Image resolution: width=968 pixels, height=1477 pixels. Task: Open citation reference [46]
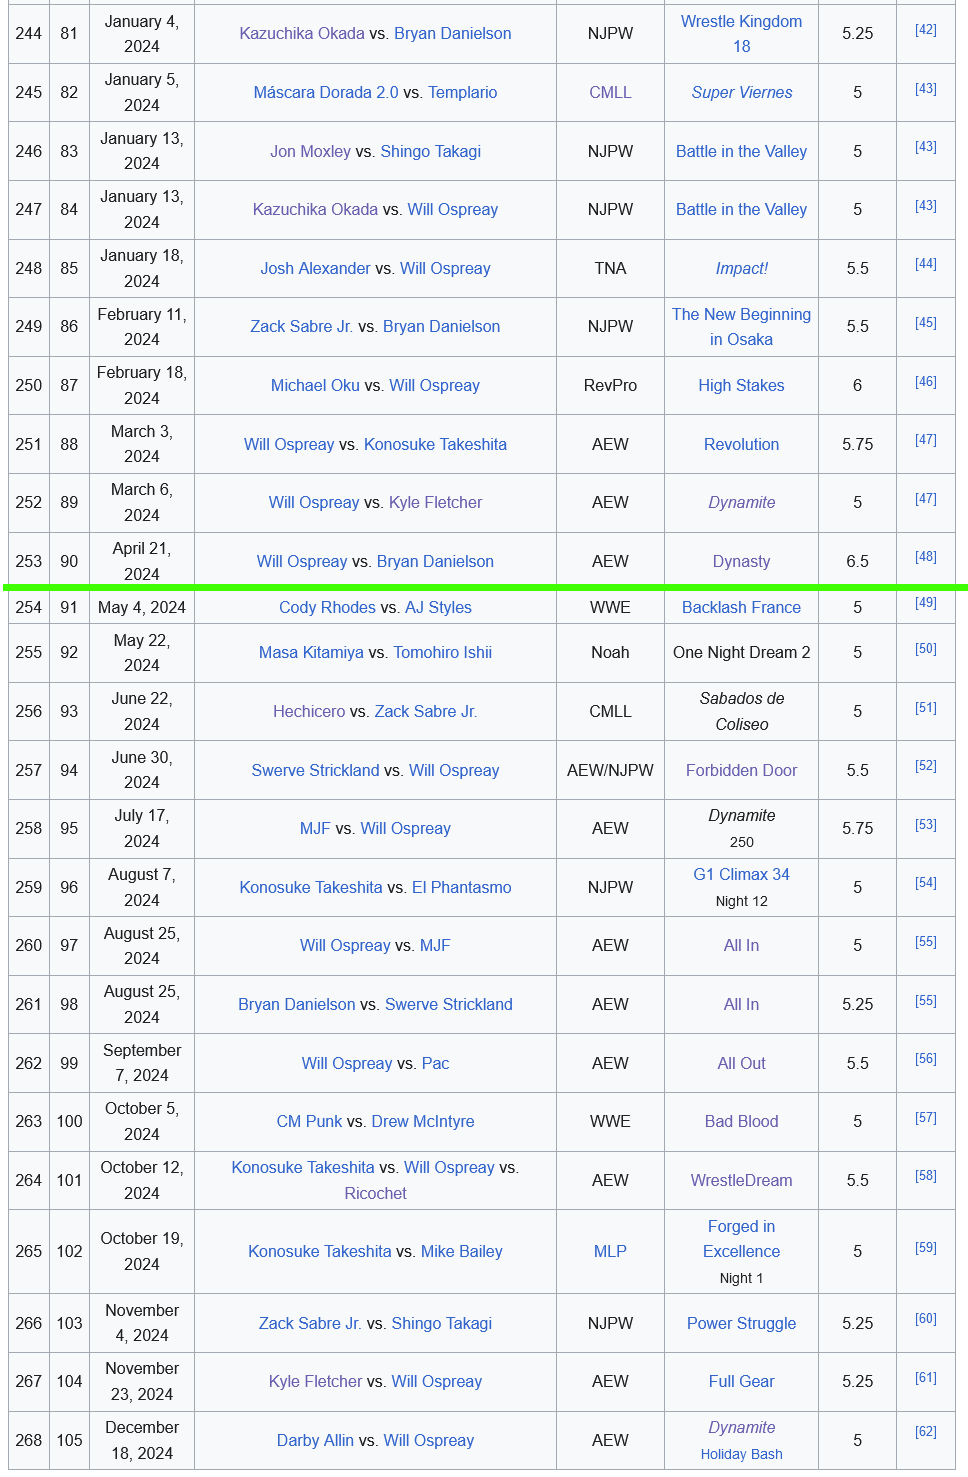[x=925, y=382]
